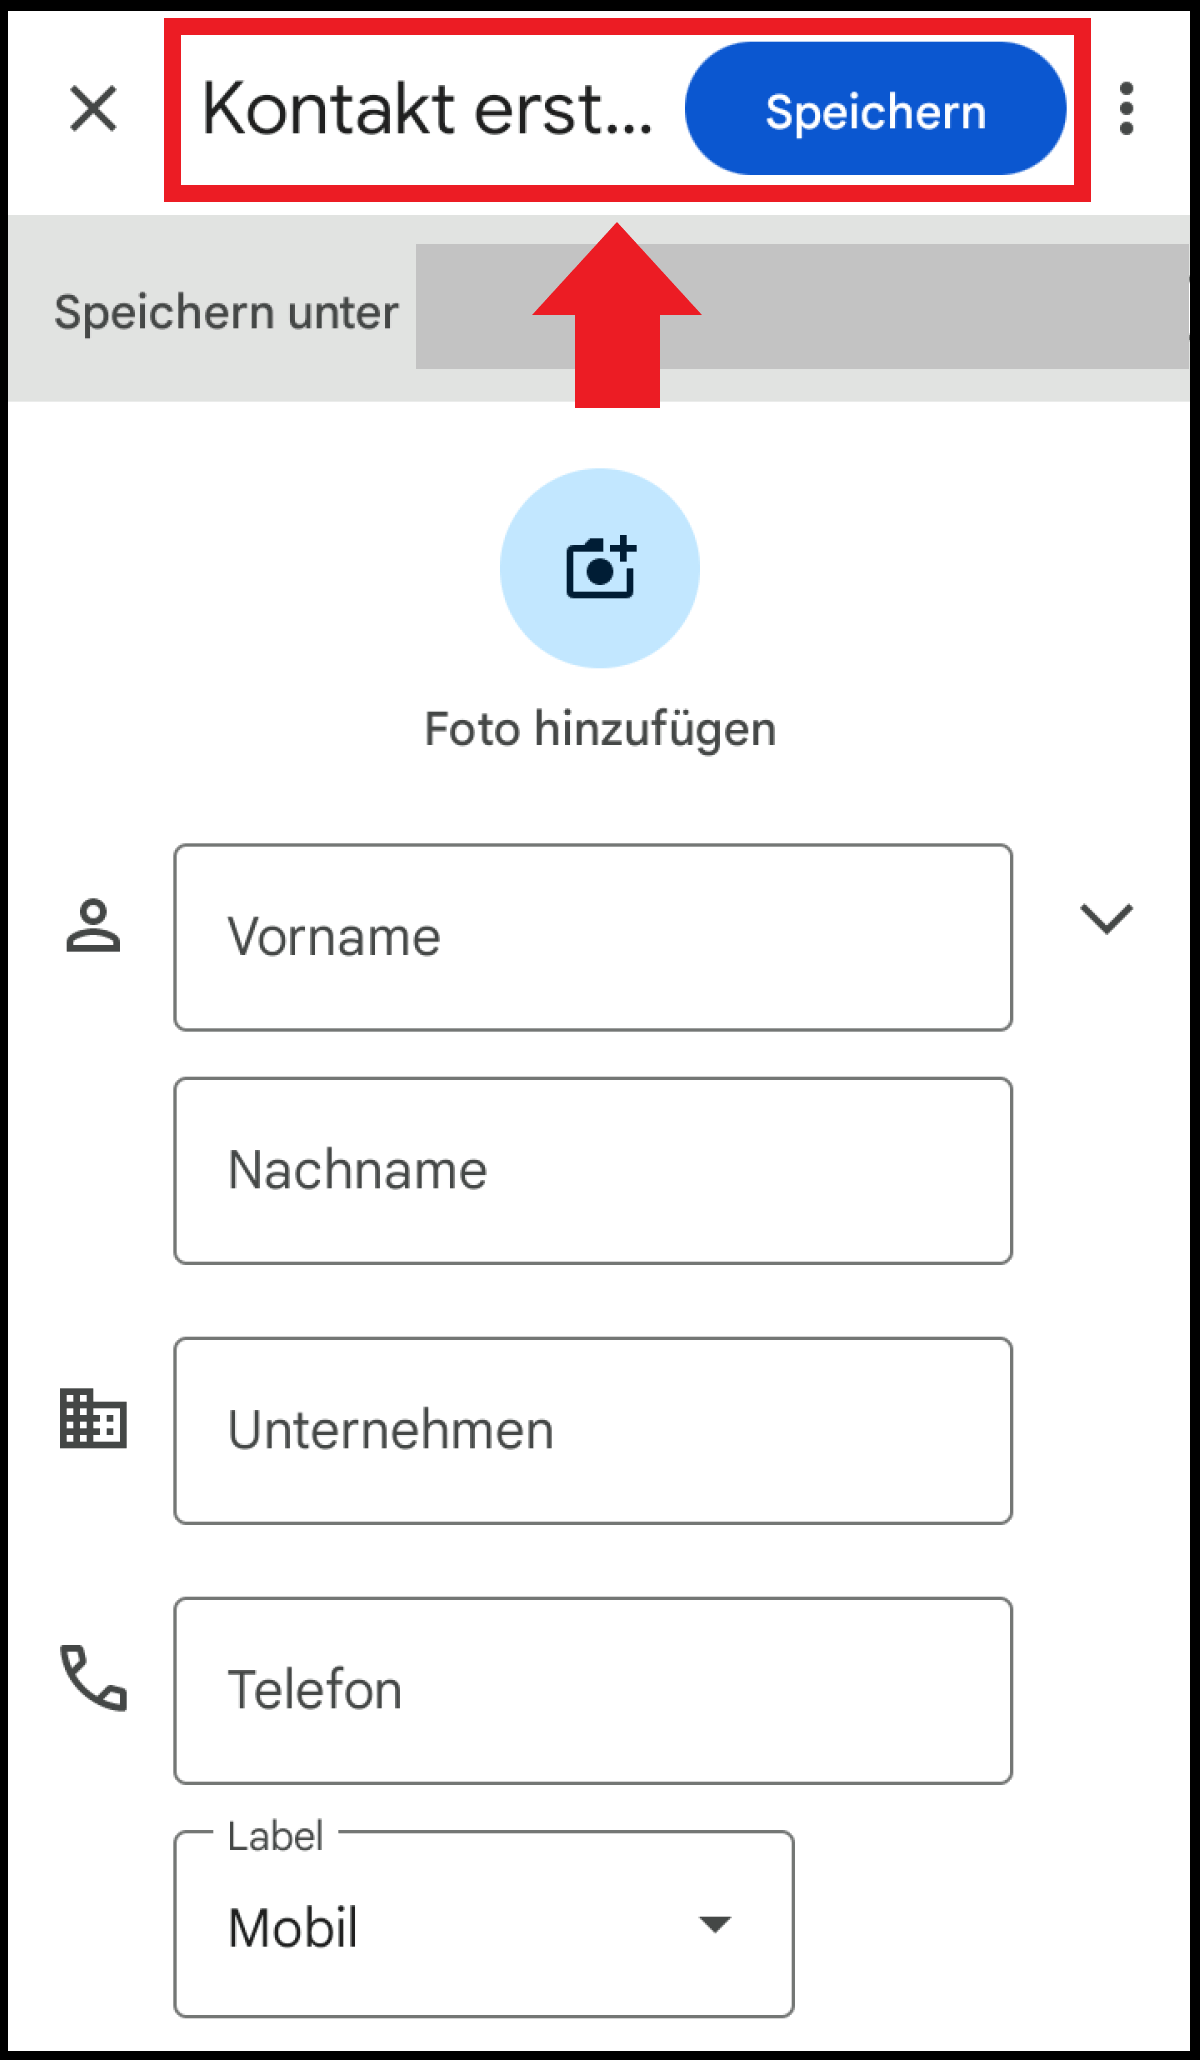Click the building icon beside Unternehmen
This screenshot has height=2060, width=1200.
click(x=93, y=1418)
